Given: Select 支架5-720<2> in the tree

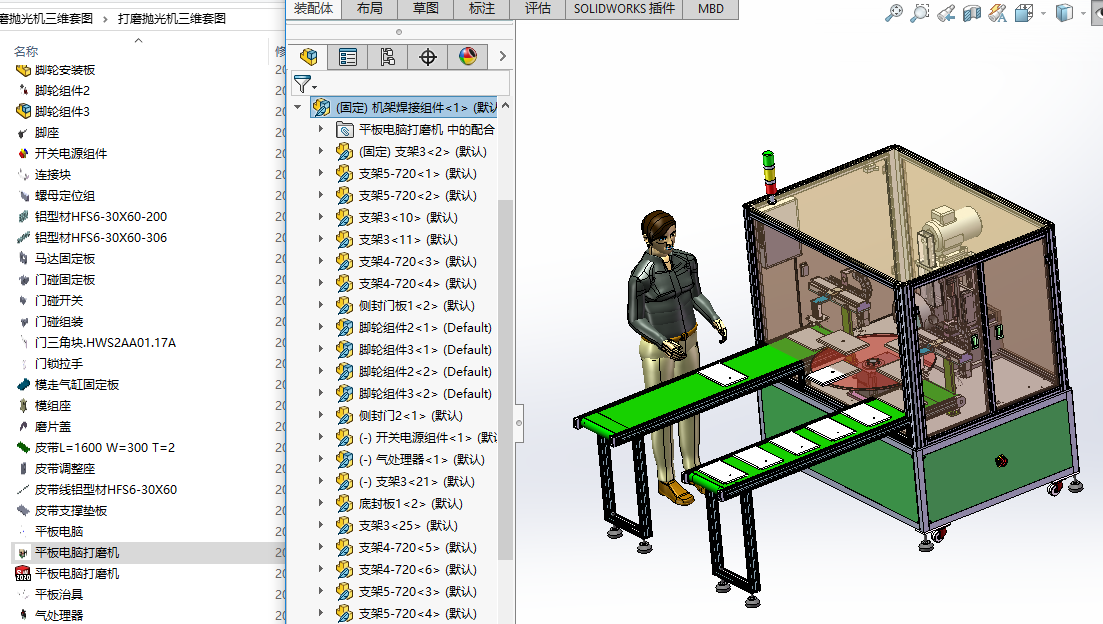Looking at the screenshot, I should pos(417,196).
